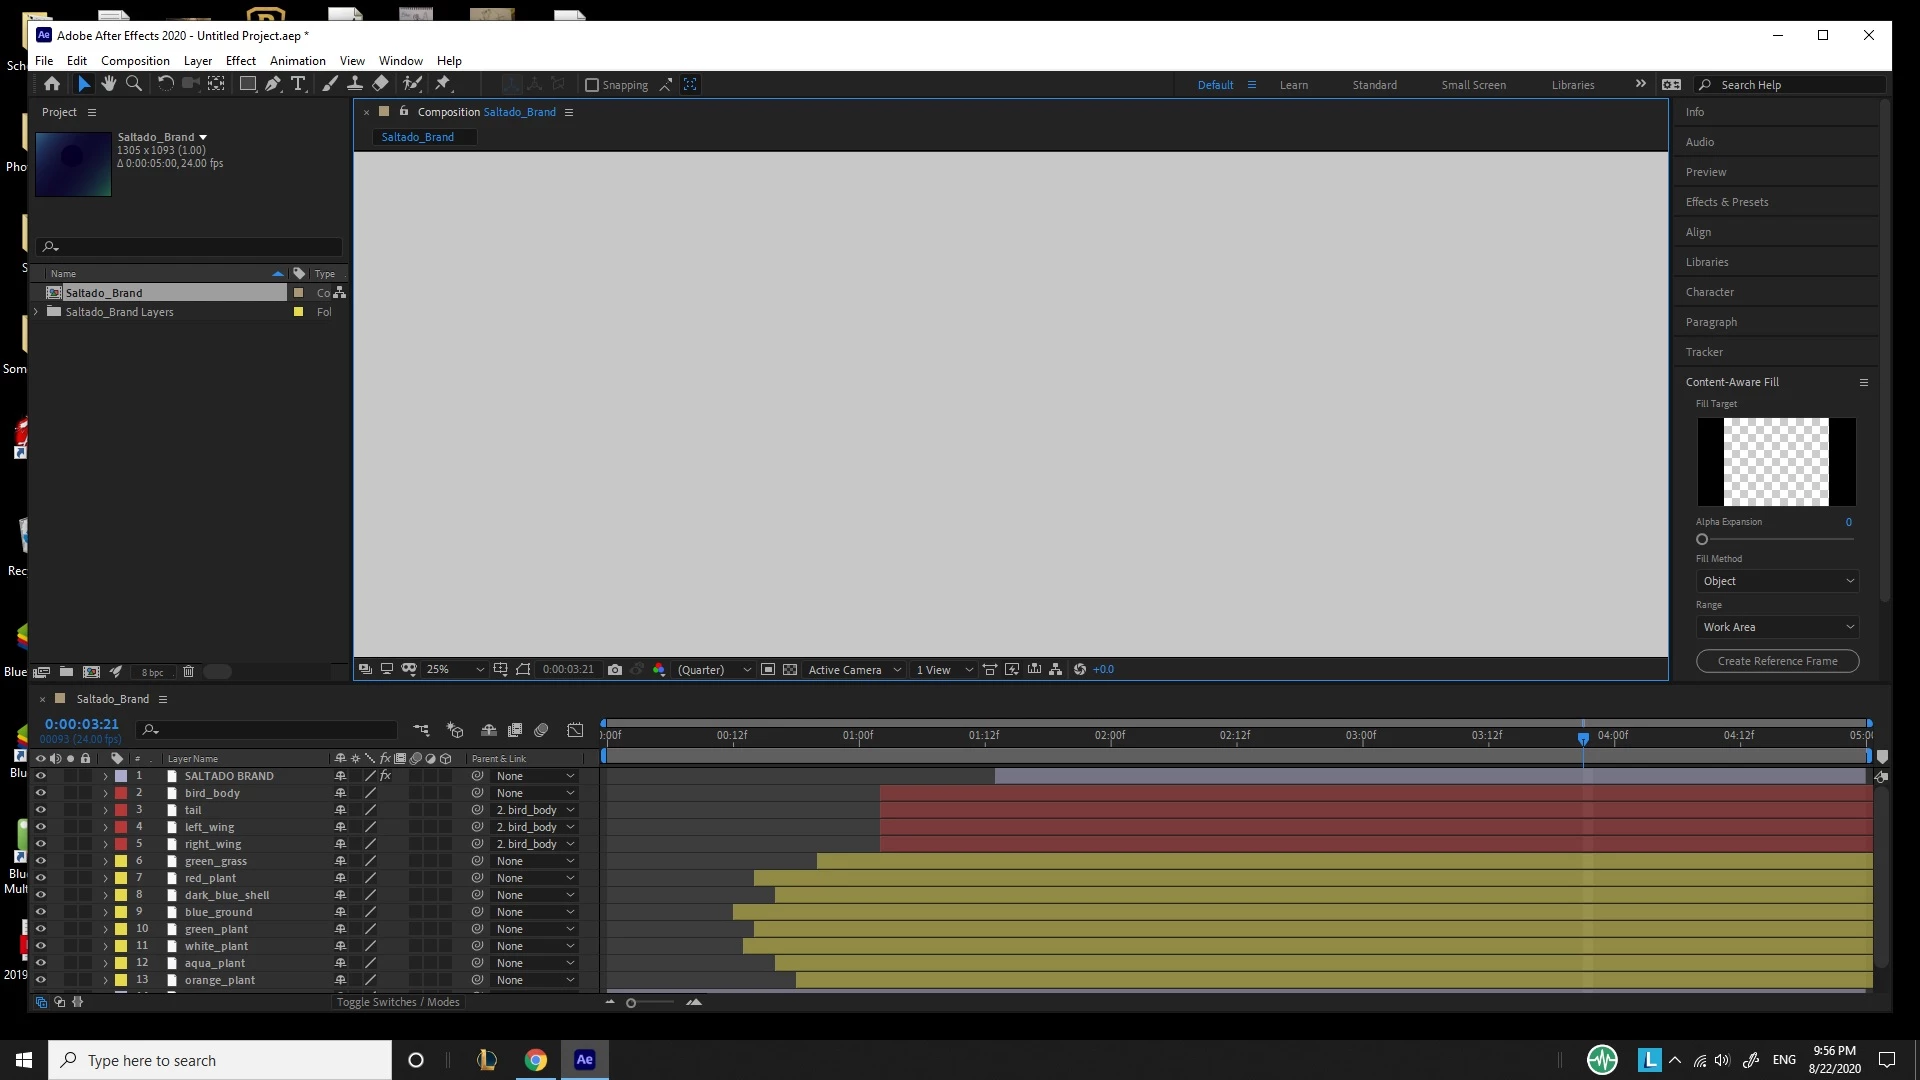Select the Hand tool
Viewport: 1920px width, 1080px height.
109,84
